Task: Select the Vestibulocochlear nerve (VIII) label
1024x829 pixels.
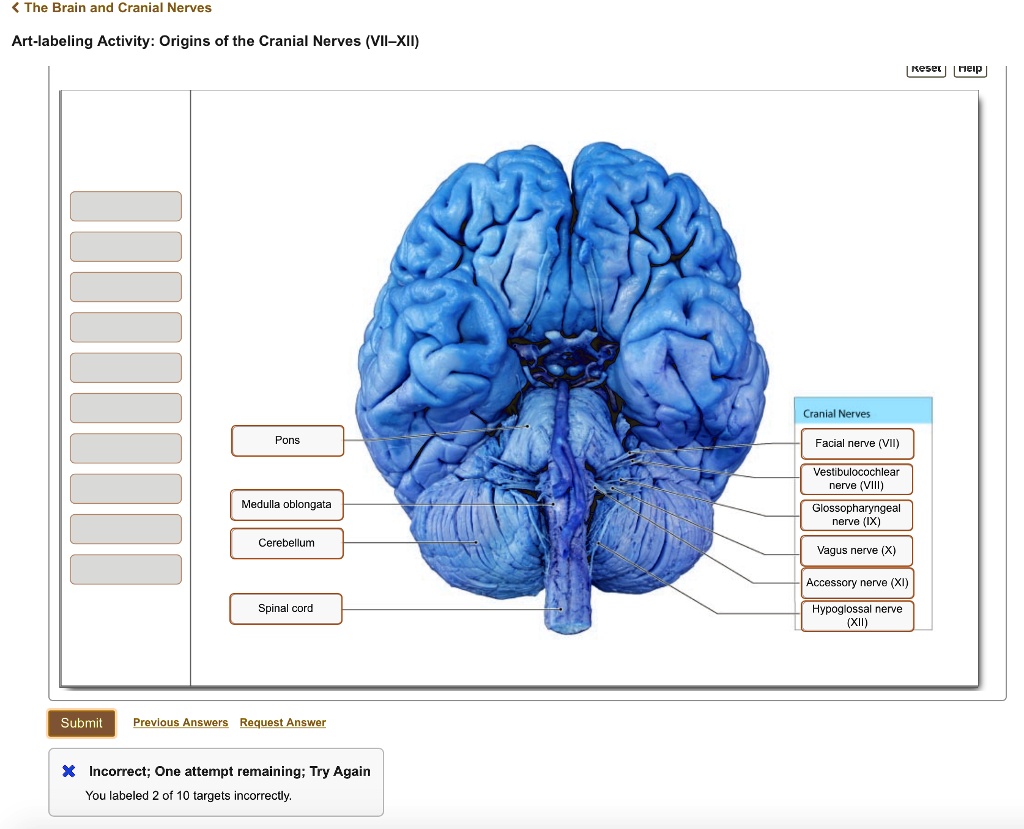Action: click(x=856, y=478)
